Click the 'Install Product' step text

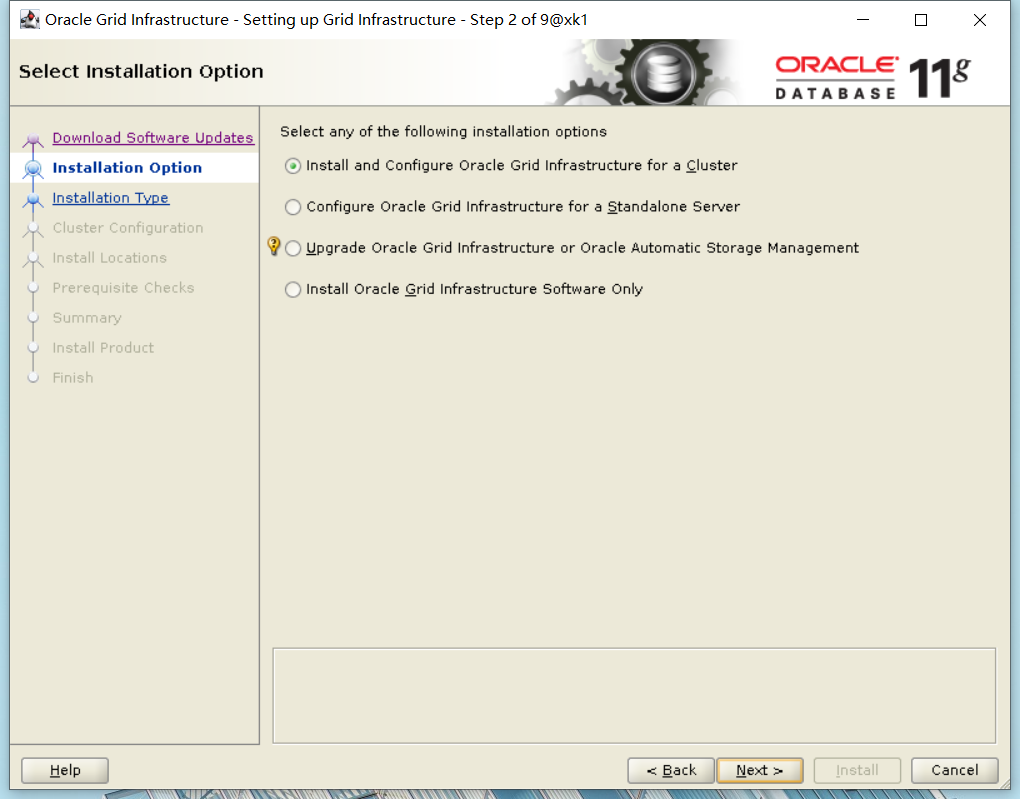pyautogui.click(x=103, y=347)
